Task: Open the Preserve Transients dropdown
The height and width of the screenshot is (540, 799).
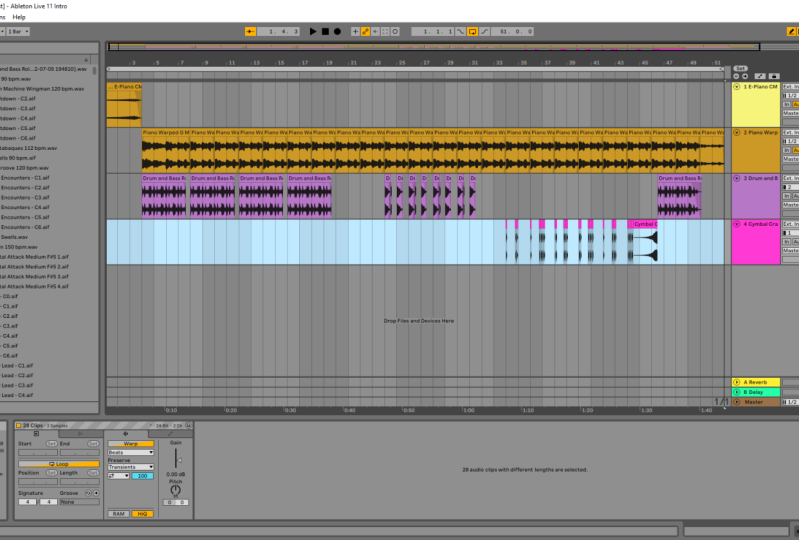Action: 130,467
